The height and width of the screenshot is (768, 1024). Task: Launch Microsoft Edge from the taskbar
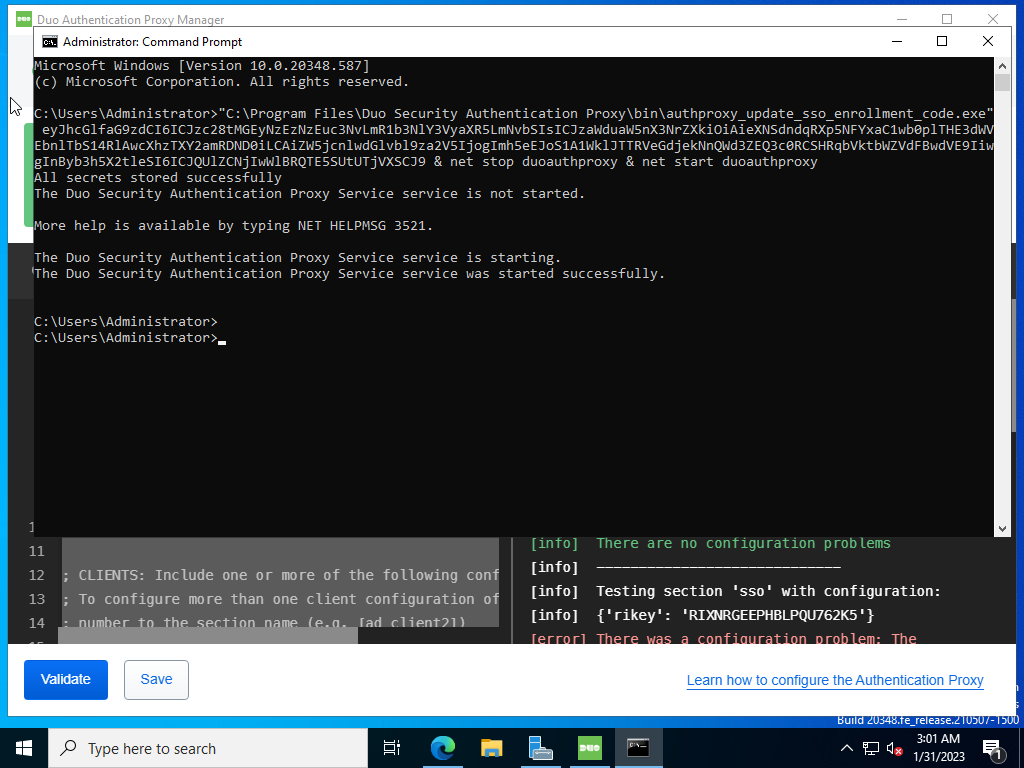click(x=442, y=748)
